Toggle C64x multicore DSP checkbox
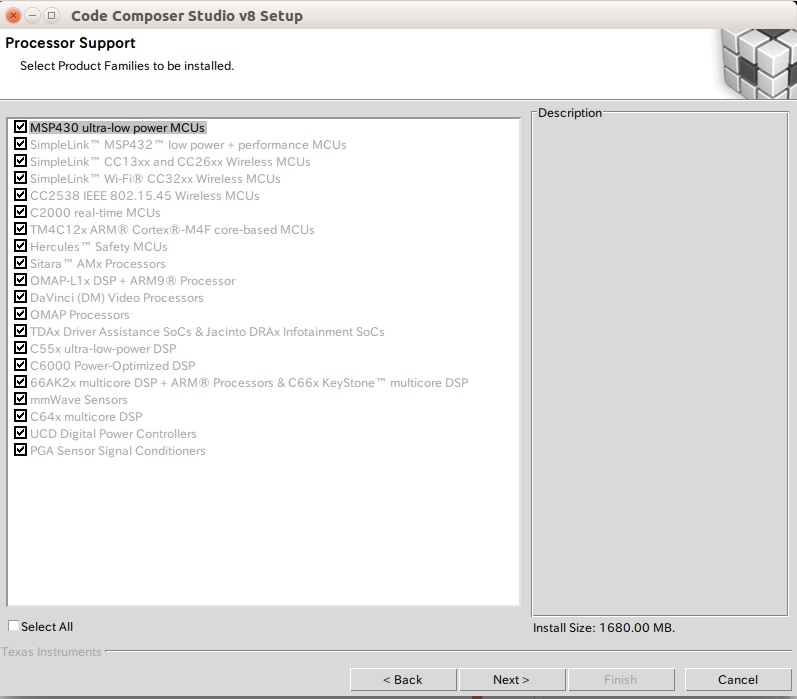Screen dimensions: 797x699 [x=20, y=416]
